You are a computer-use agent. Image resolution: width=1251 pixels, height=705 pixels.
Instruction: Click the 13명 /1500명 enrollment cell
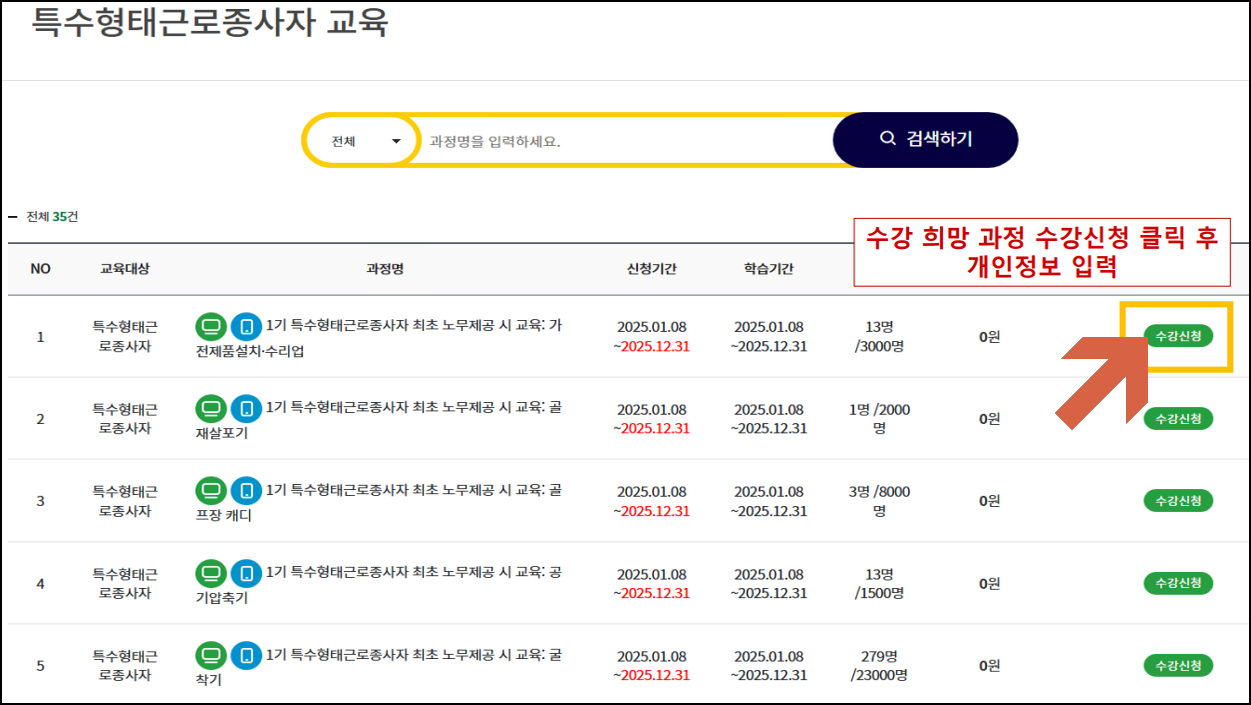[x=880, y=584]
